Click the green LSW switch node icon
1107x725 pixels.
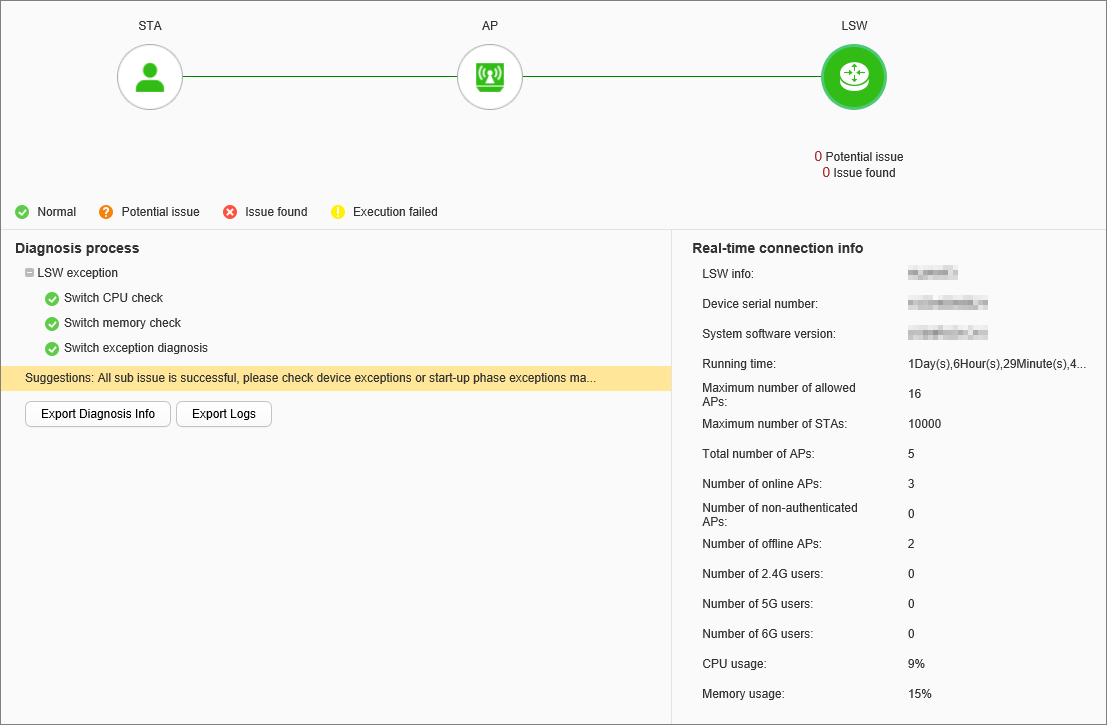[853, 77]
